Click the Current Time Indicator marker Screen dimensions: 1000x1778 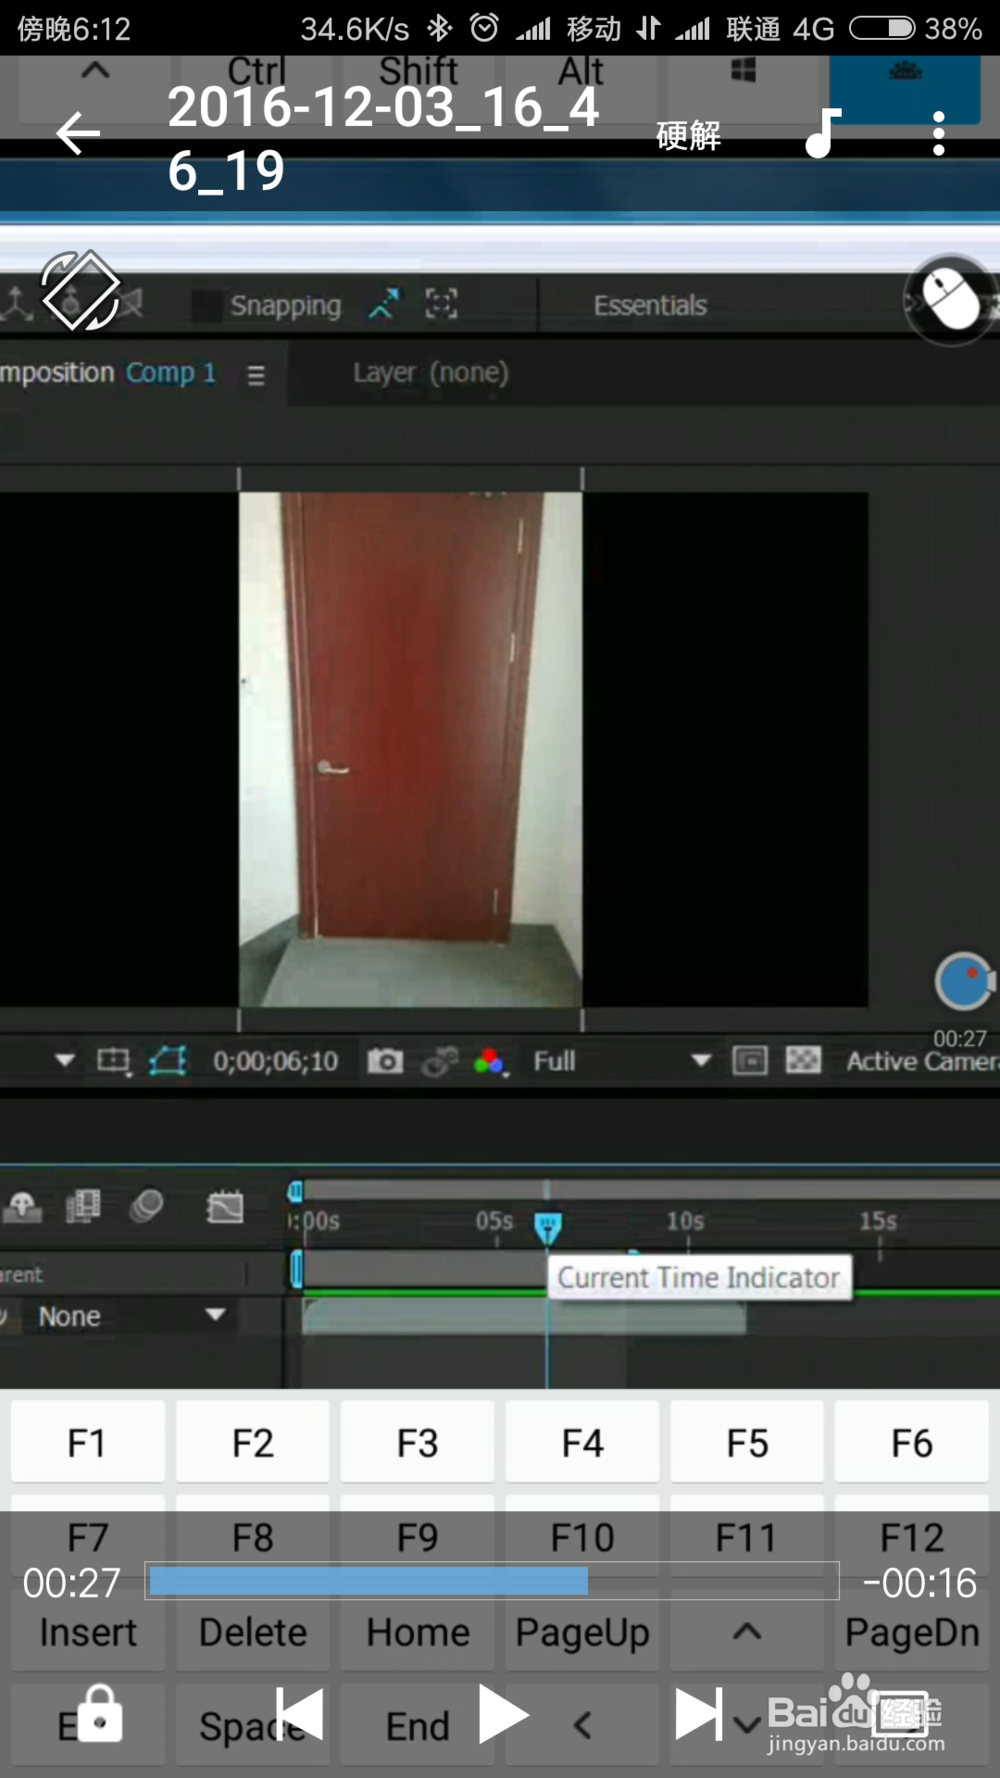(547, 1226)
